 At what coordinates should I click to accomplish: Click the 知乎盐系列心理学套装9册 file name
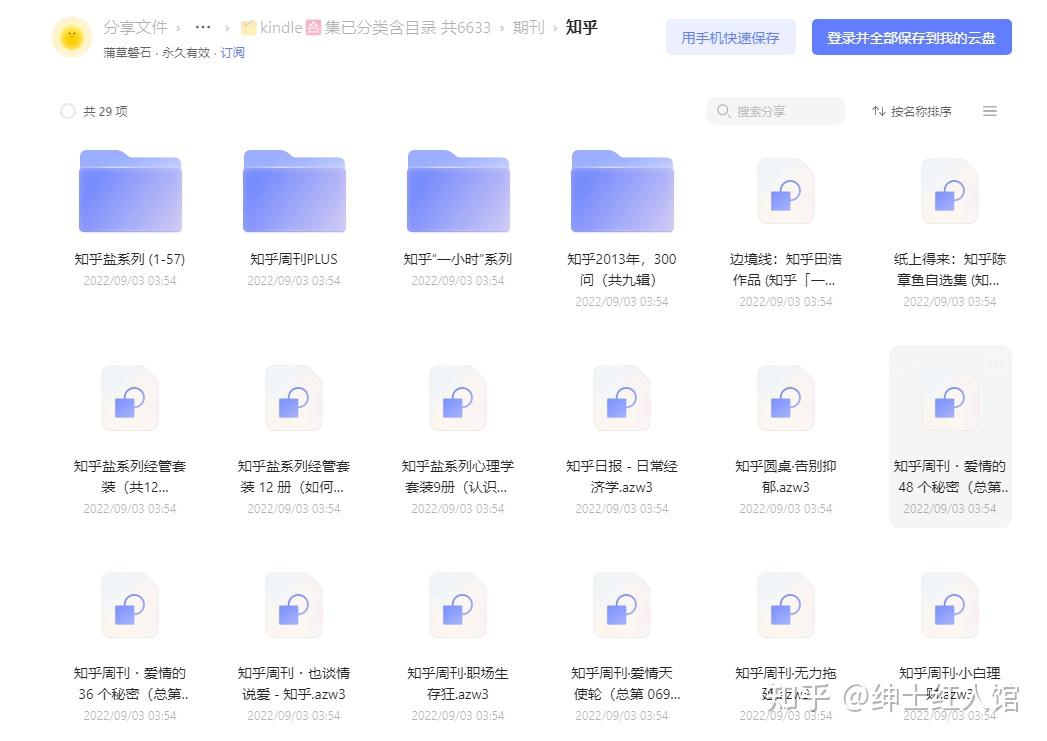458,477
